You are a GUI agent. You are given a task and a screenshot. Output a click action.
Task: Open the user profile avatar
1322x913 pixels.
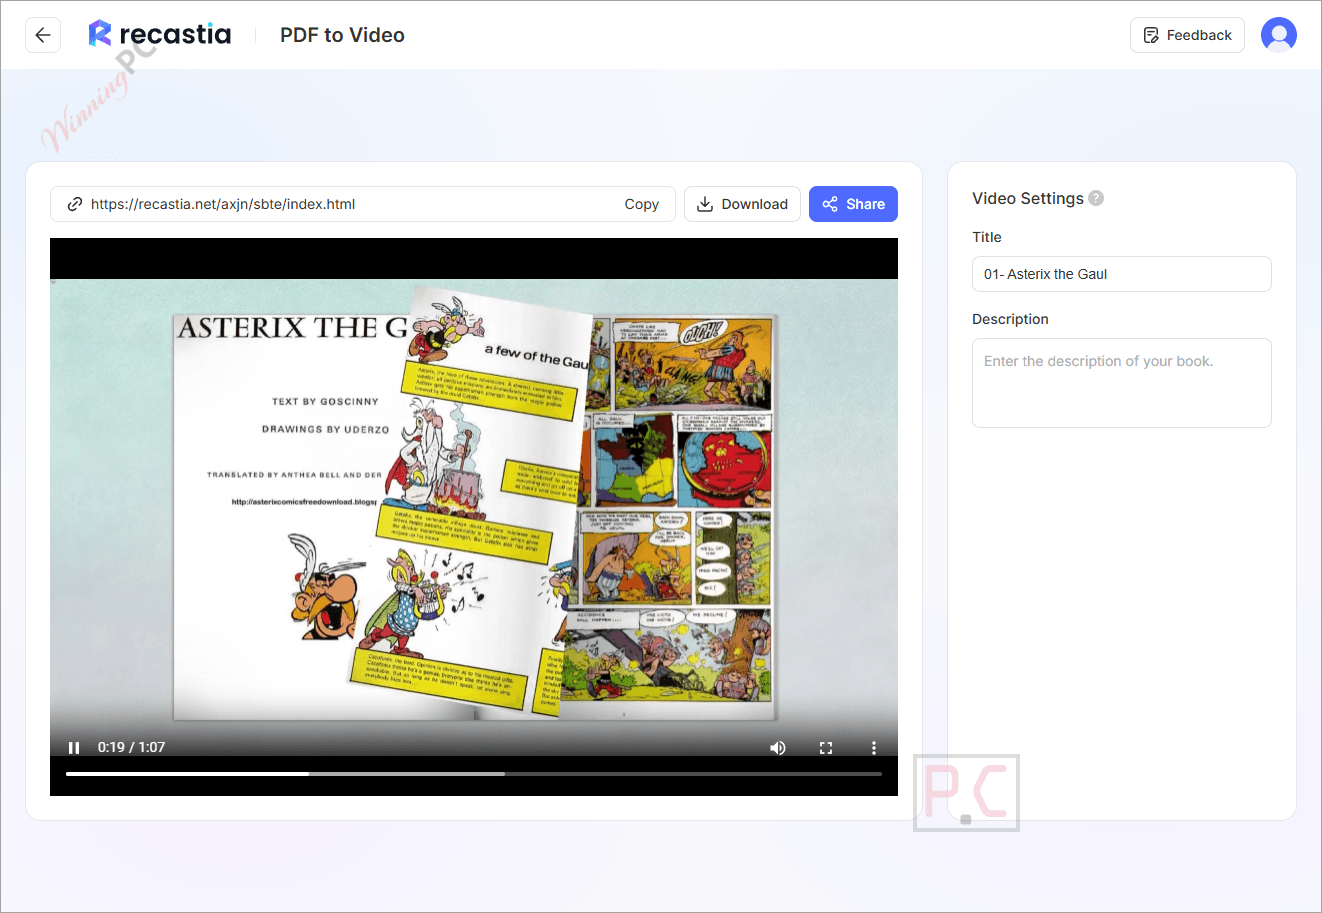click(x=1279, y=35)
